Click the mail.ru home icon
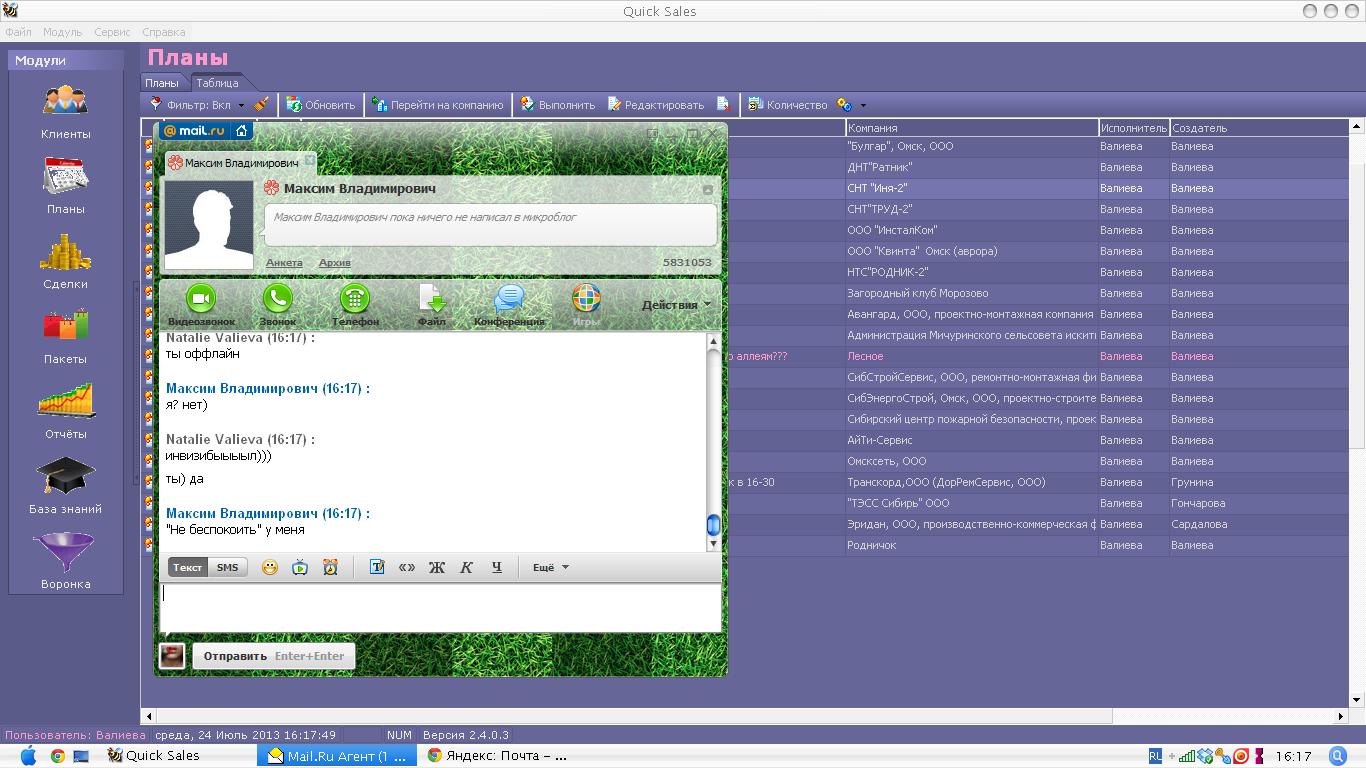This screenshot has width=1366, height=768. tap(242, 130)
